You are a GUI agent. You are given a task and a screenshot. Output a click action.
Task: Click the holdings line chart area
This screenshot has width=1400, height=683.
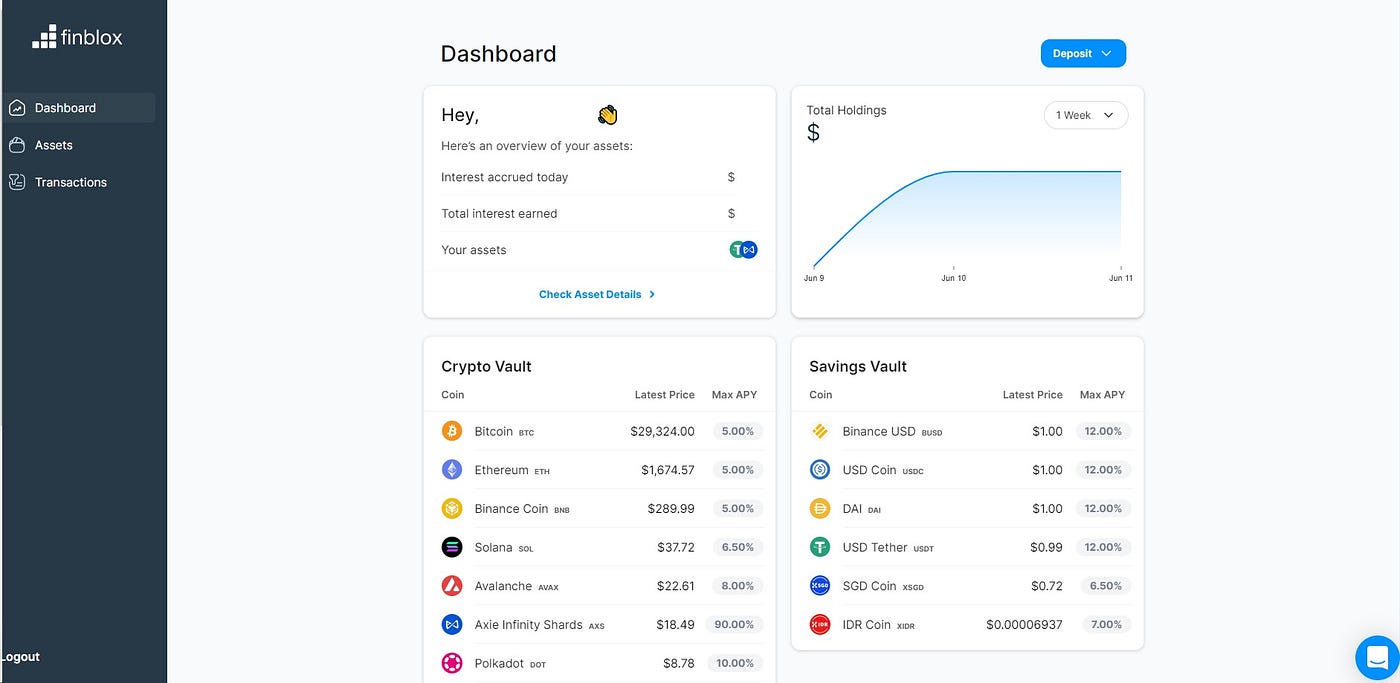tap(967, 219)
